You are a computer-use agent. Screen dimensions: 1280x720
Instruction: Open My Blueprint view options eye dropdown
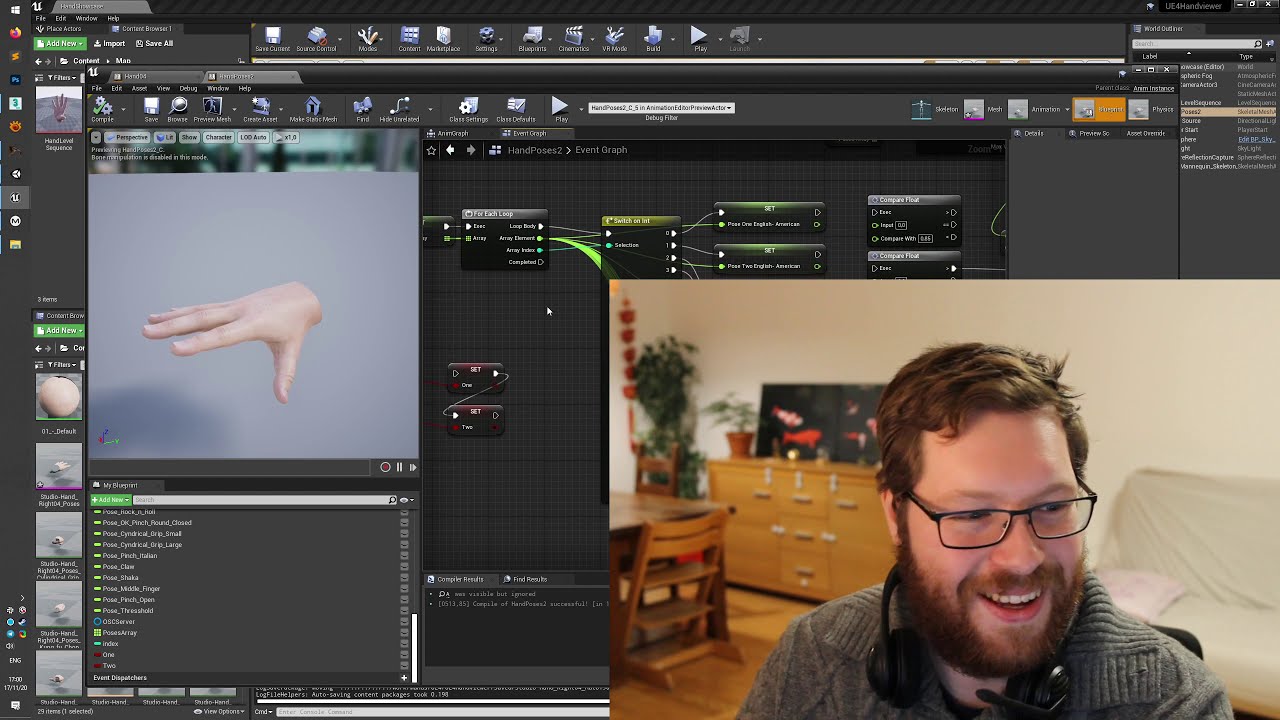[406, 500]
